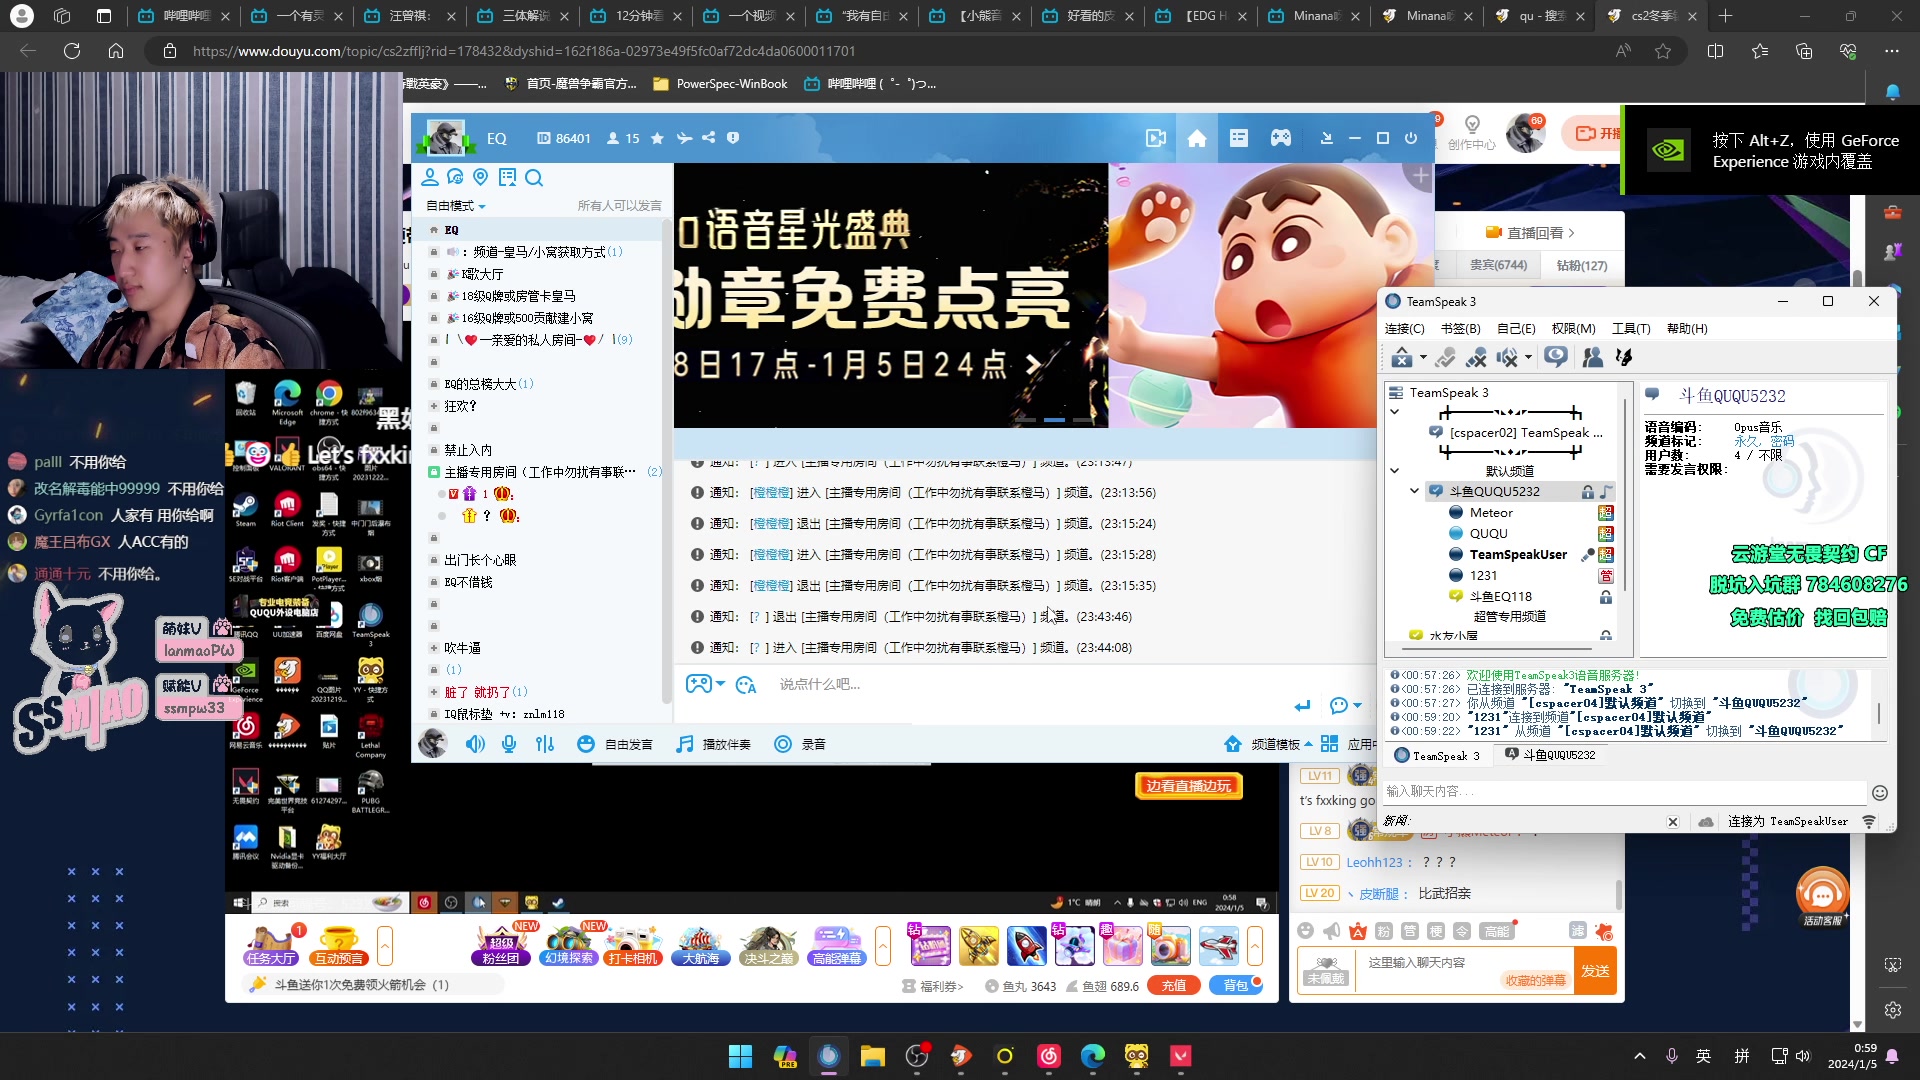Open 背包 backpack on Douyu
Screen dimensions: 1920x1080
coord(1236,986)
